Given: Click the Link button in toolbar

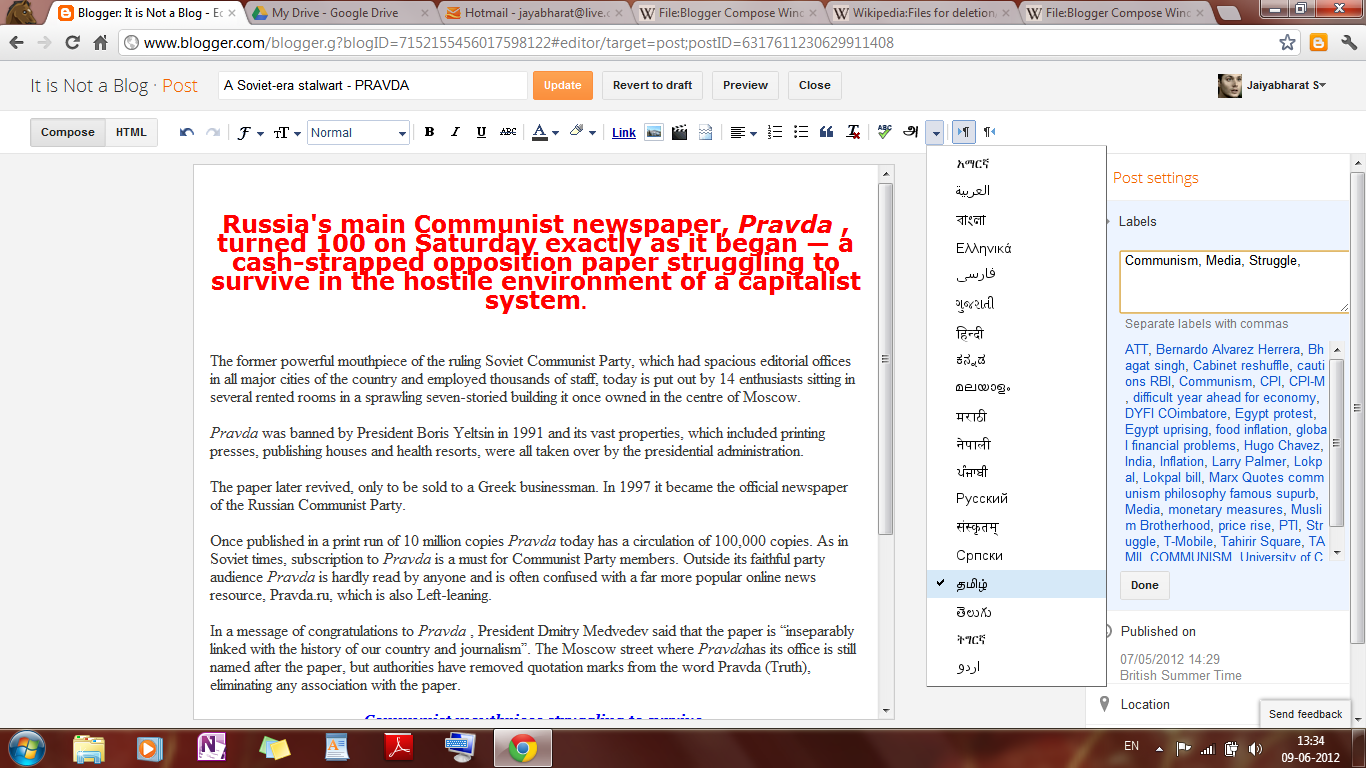Looking at the screenshot, I should coord(624,132).
